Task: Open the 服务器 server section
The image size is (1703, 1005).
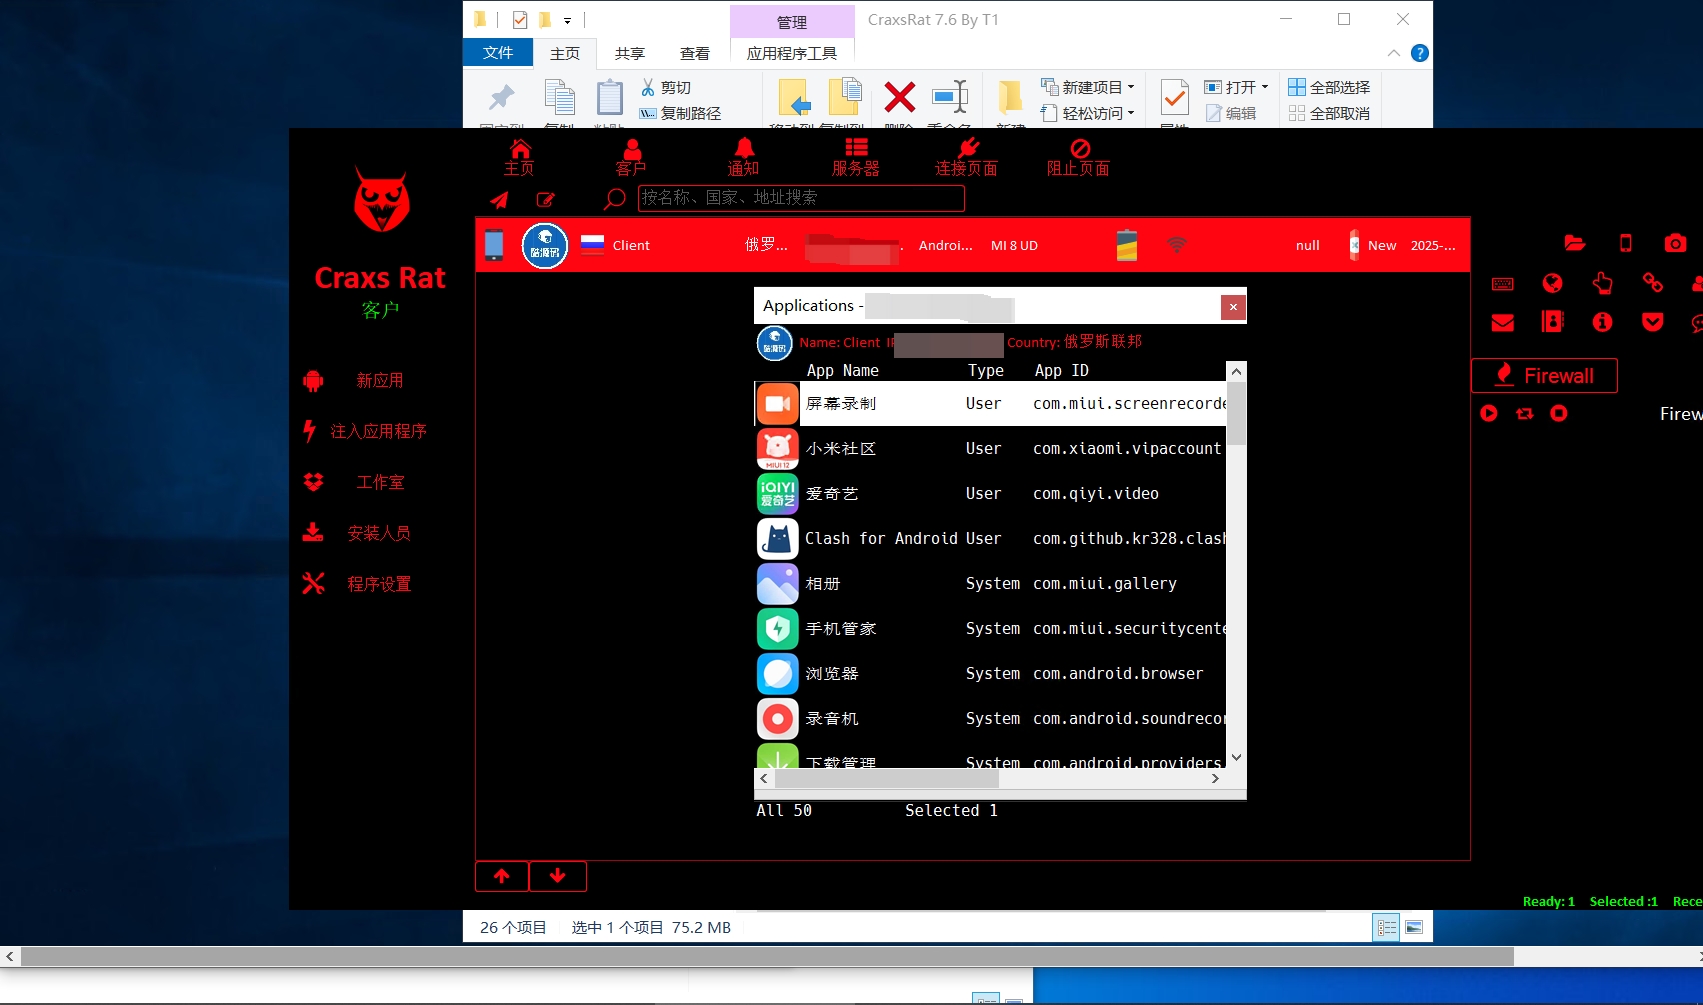Action: coord(856,158)
